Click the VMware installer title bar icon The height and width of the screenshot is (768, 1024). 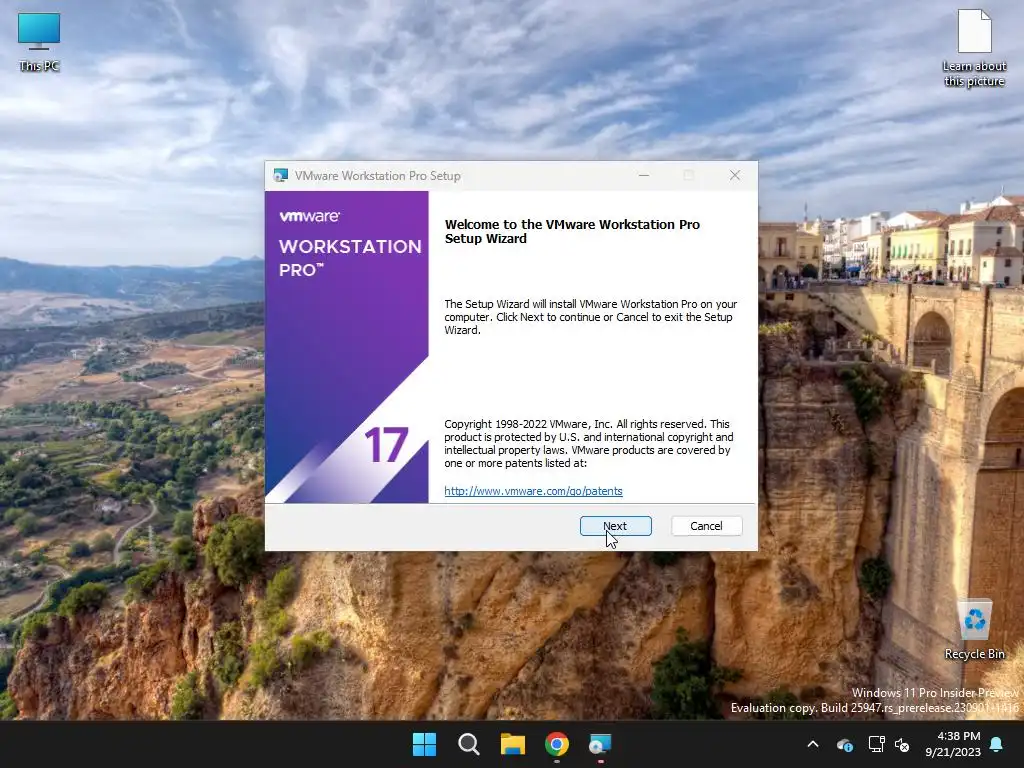[281, 175]
